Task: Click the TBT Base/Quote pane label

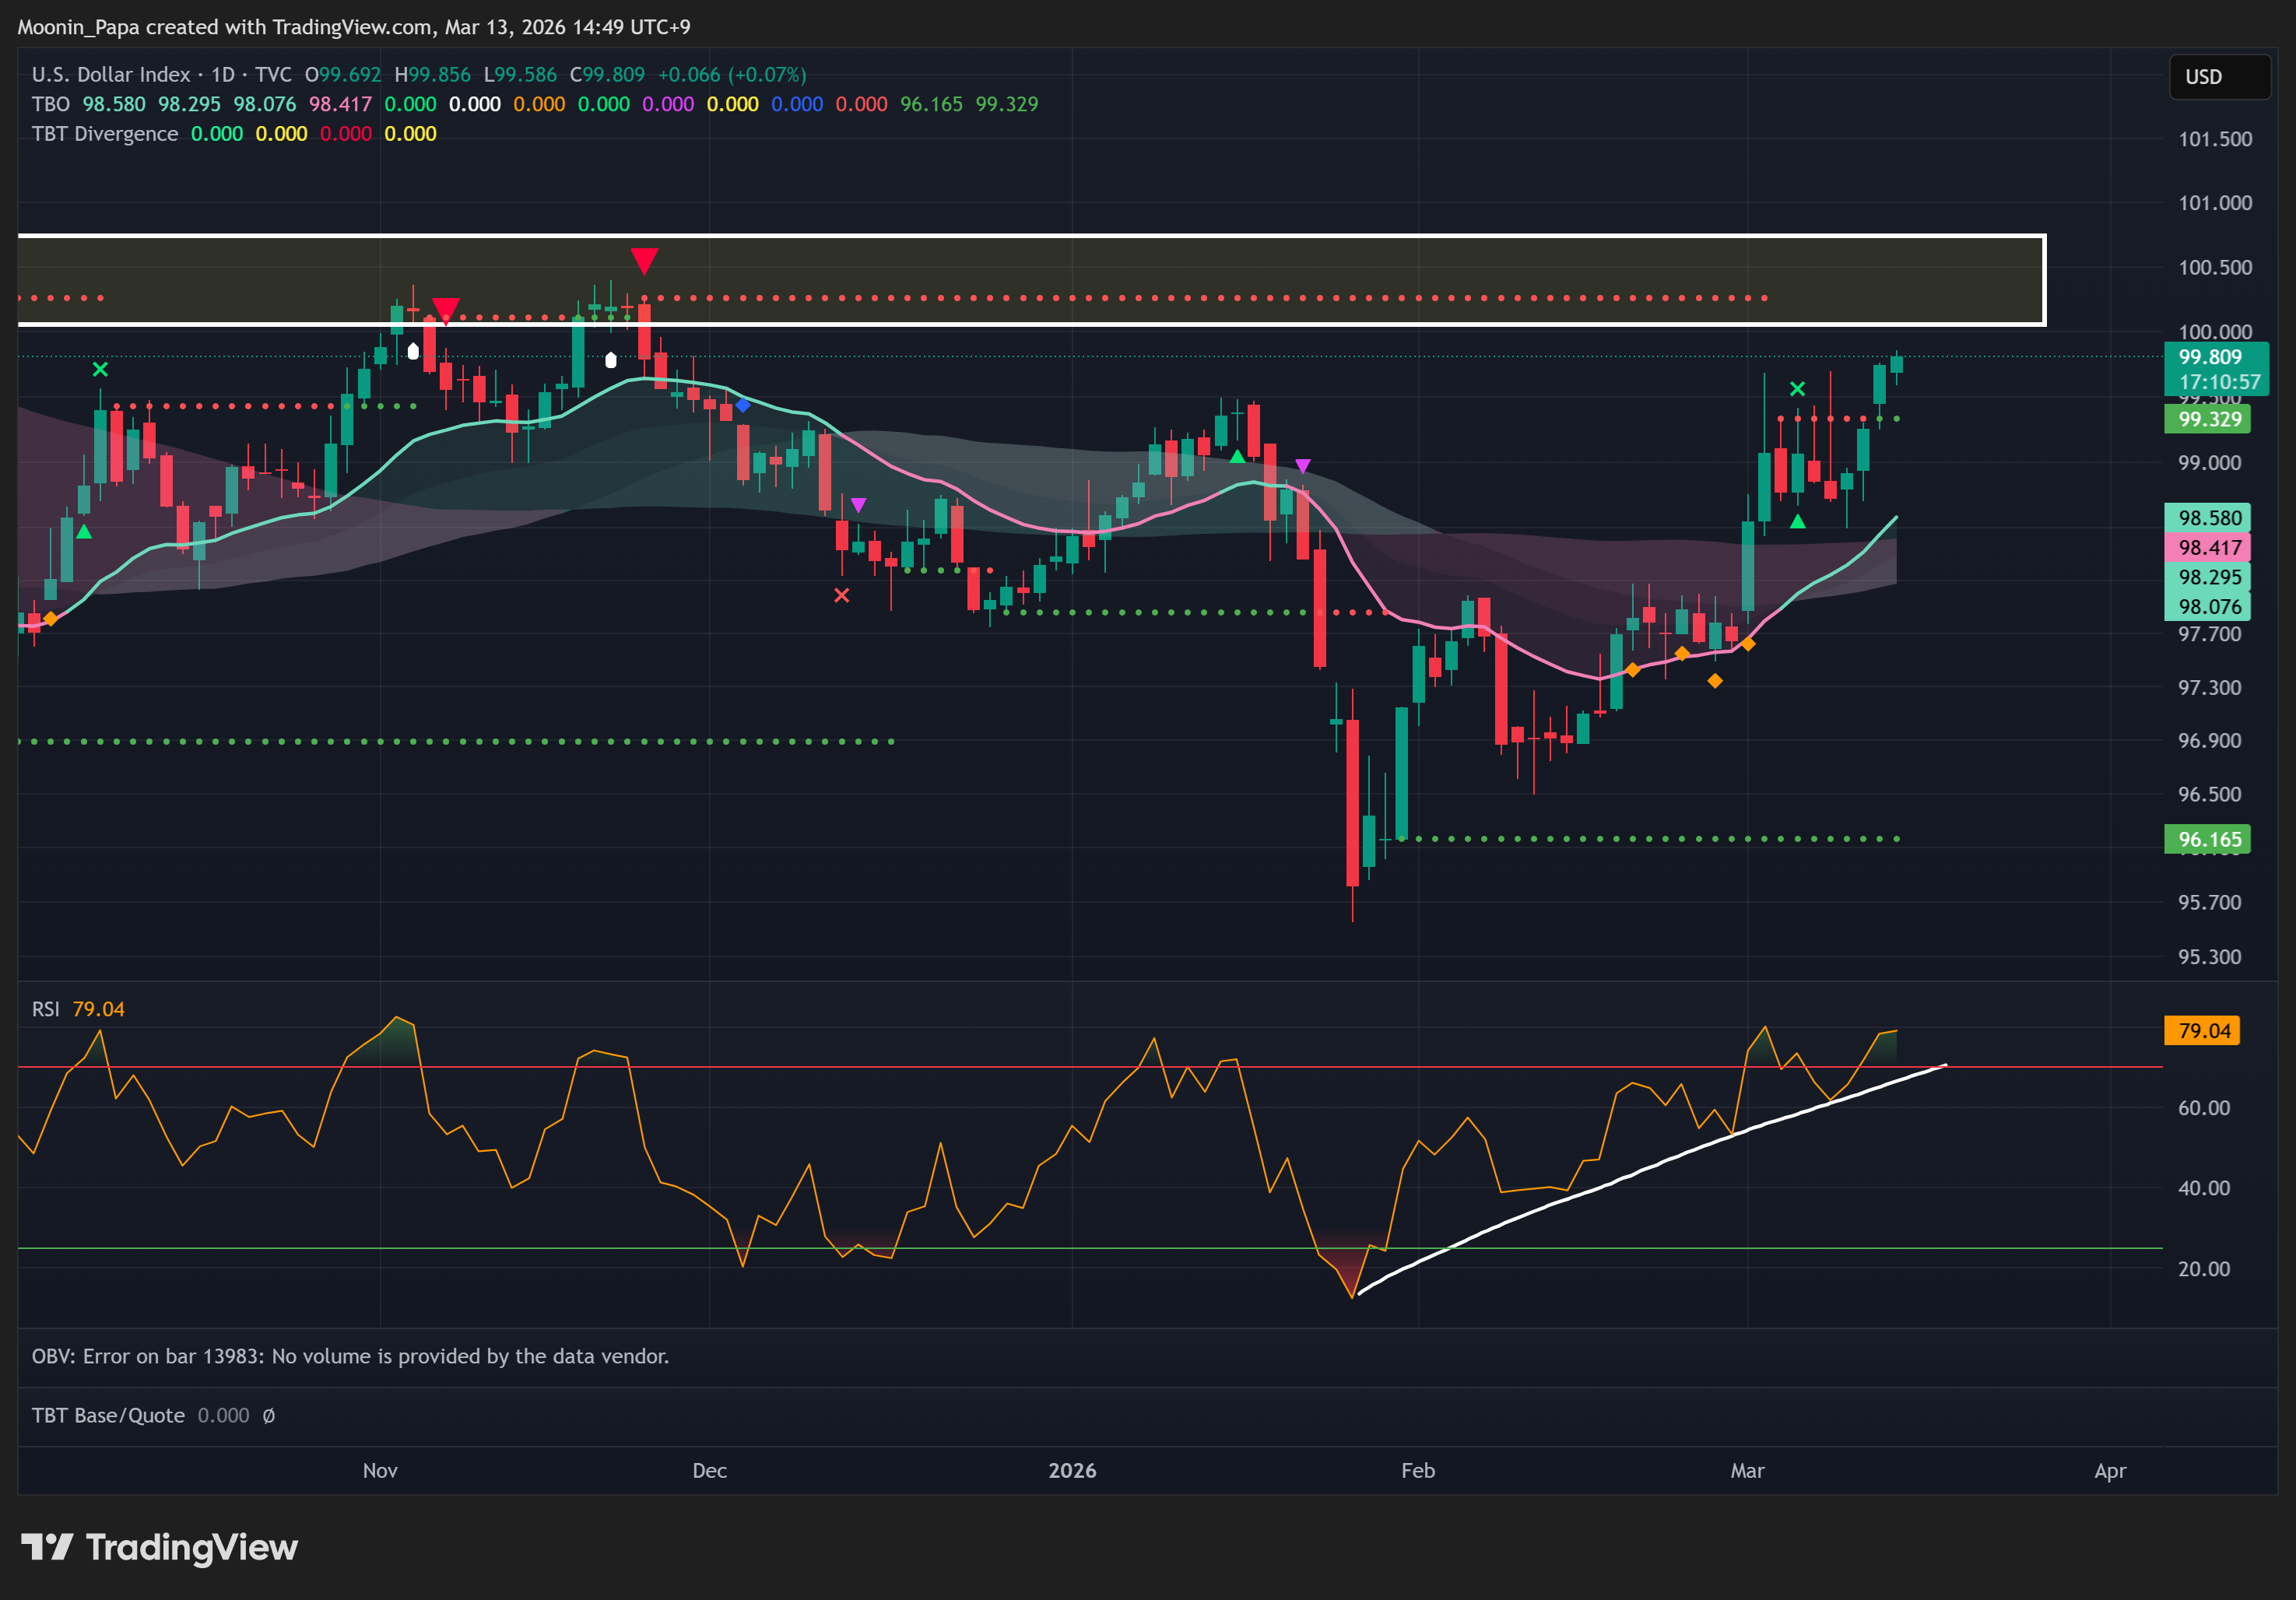Action: [108, 1415]
